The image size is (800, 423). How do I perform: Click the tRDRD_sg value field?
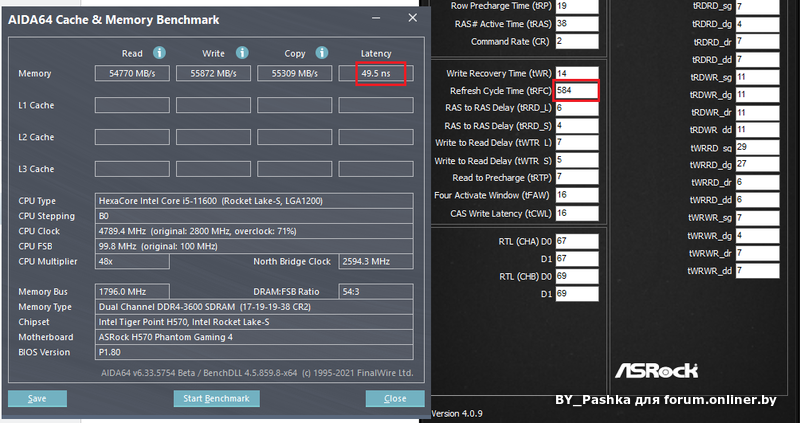coord(757,7)
